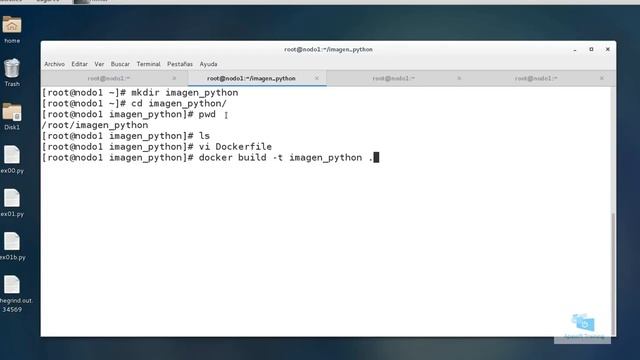Viewport: 640px width, 360px height.
Task: Open the Disk1 folder icon
Action: click(x=12, y=112)
